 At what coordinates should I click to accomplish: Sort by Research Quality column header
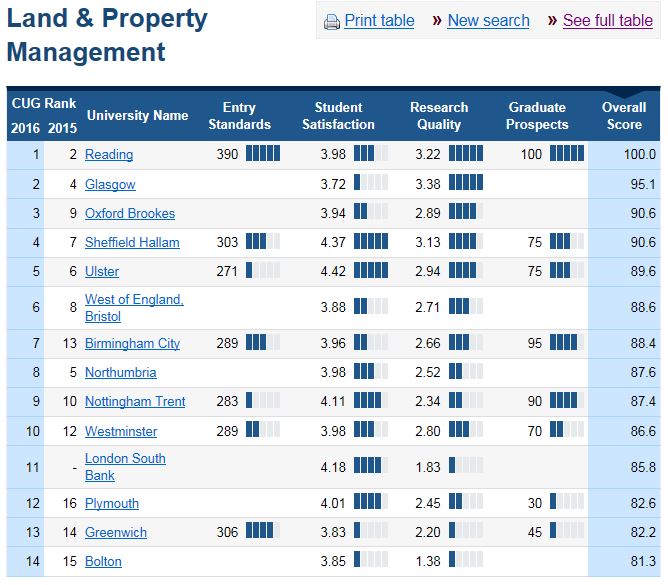pos(439,115)
